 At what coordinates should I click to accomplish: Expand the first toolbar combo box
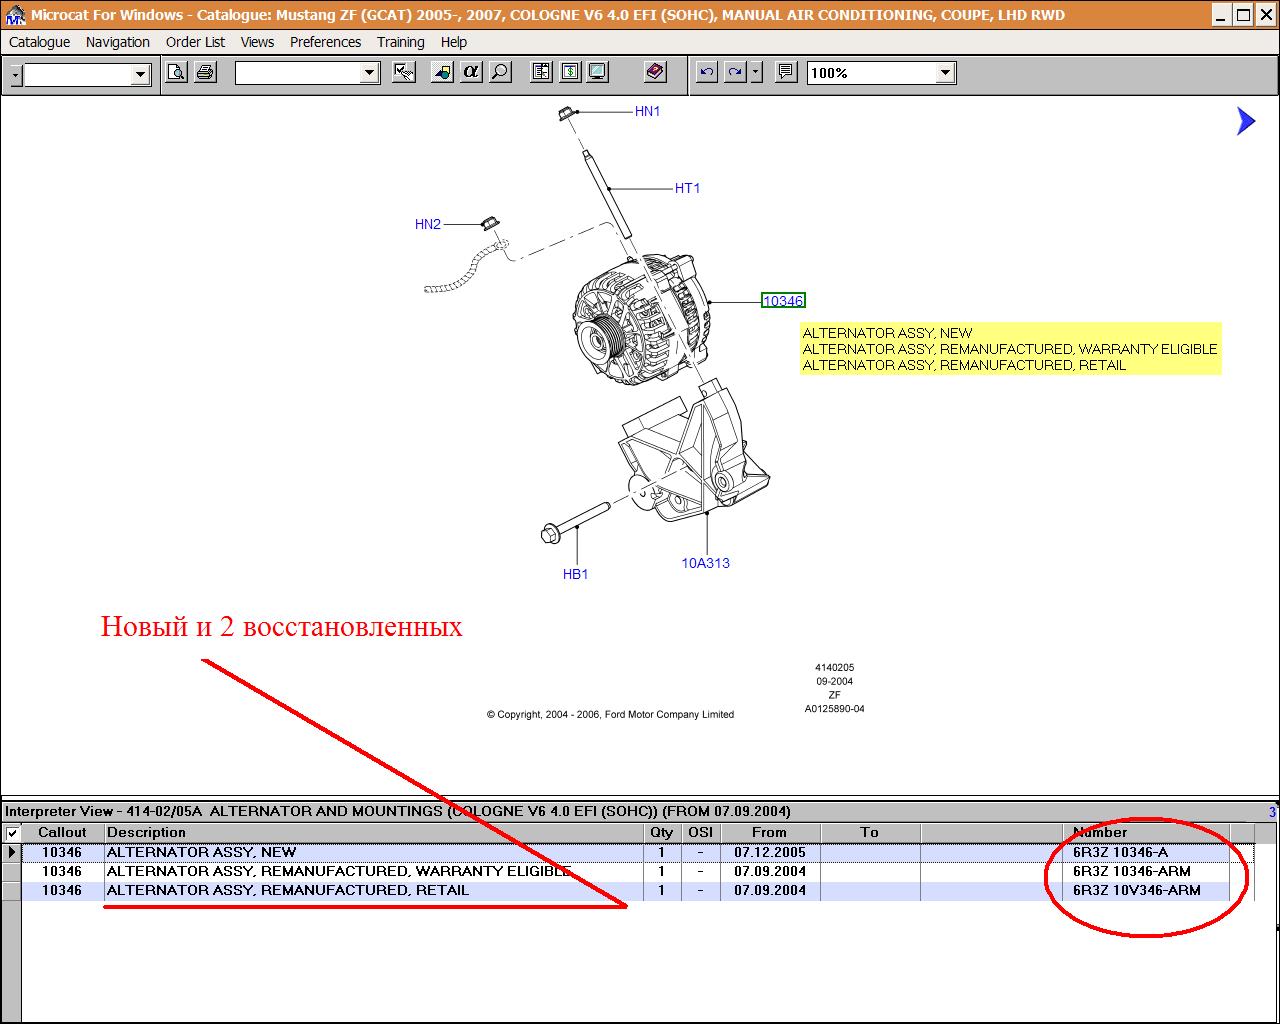point(140,74)
